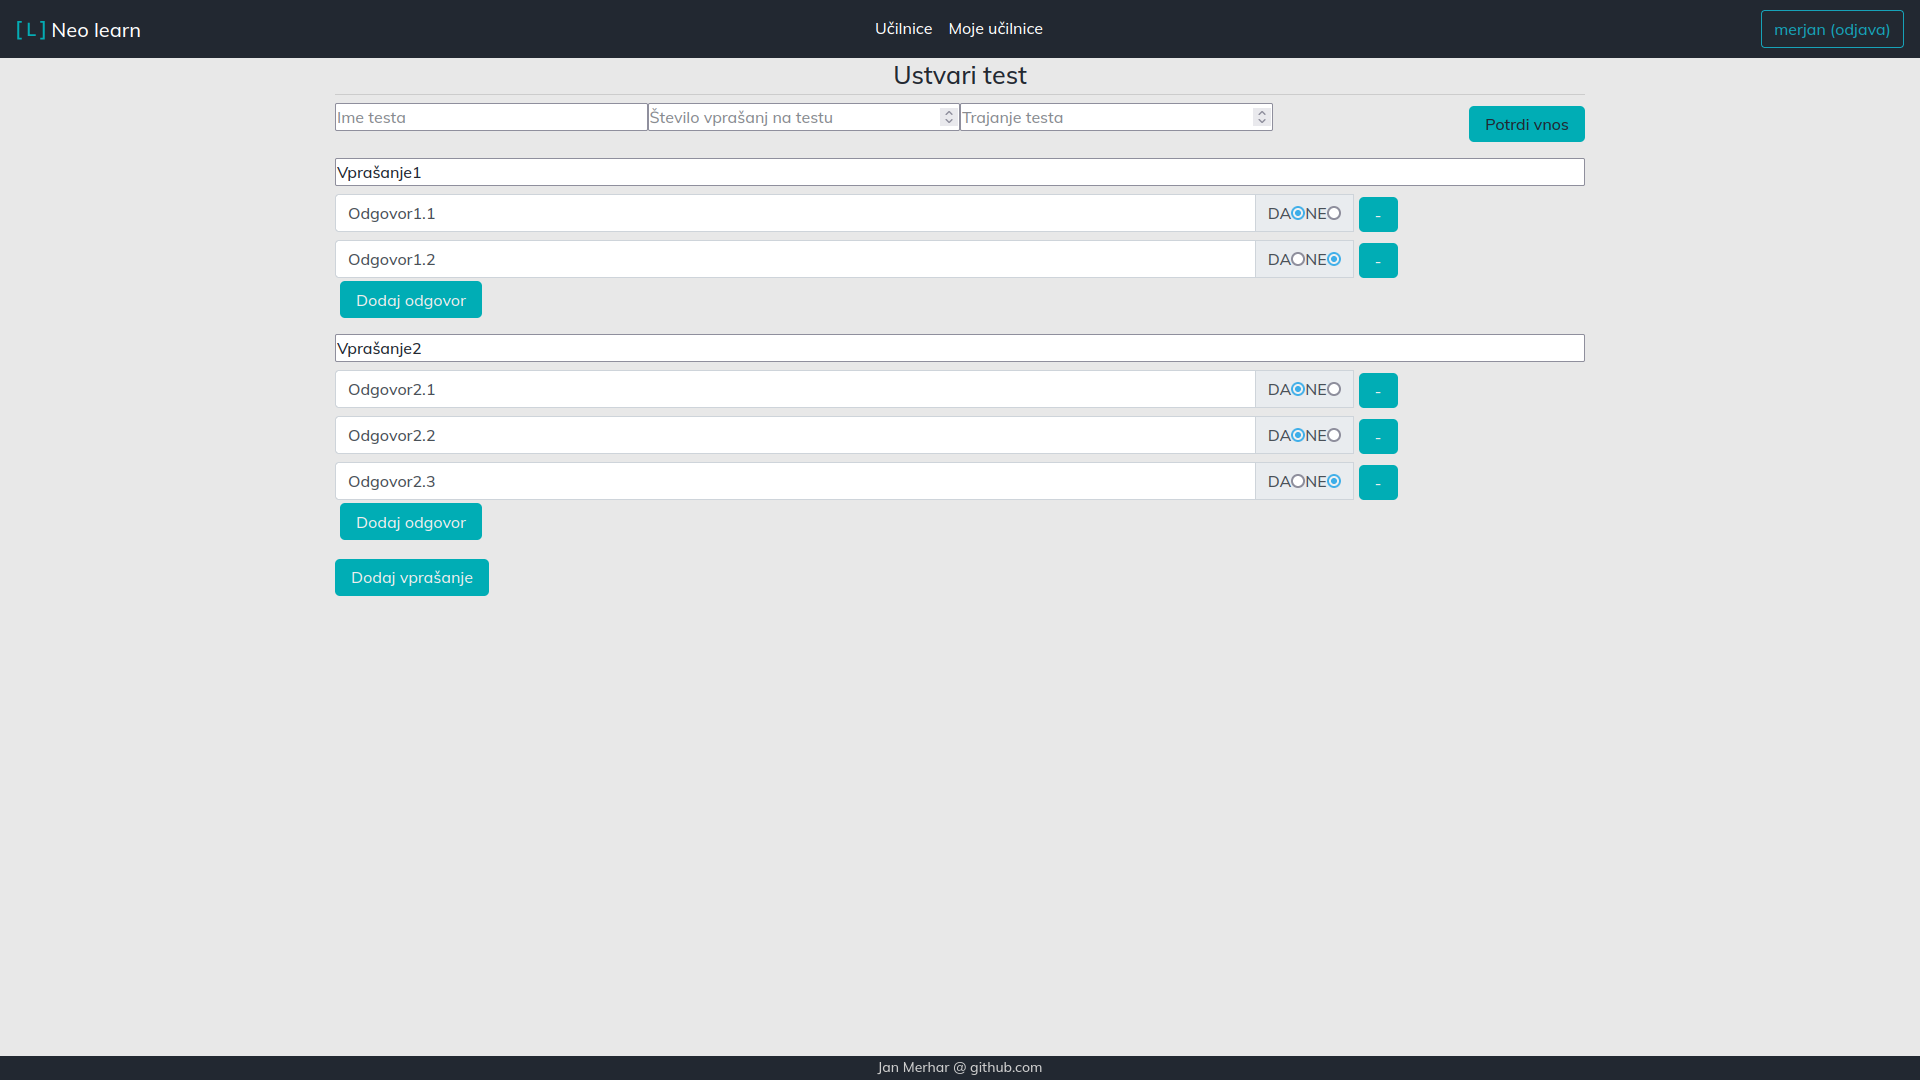Click stepper arrows on Trajanje testa field
1920x1080 pixels.
(x=1261, y=117)
